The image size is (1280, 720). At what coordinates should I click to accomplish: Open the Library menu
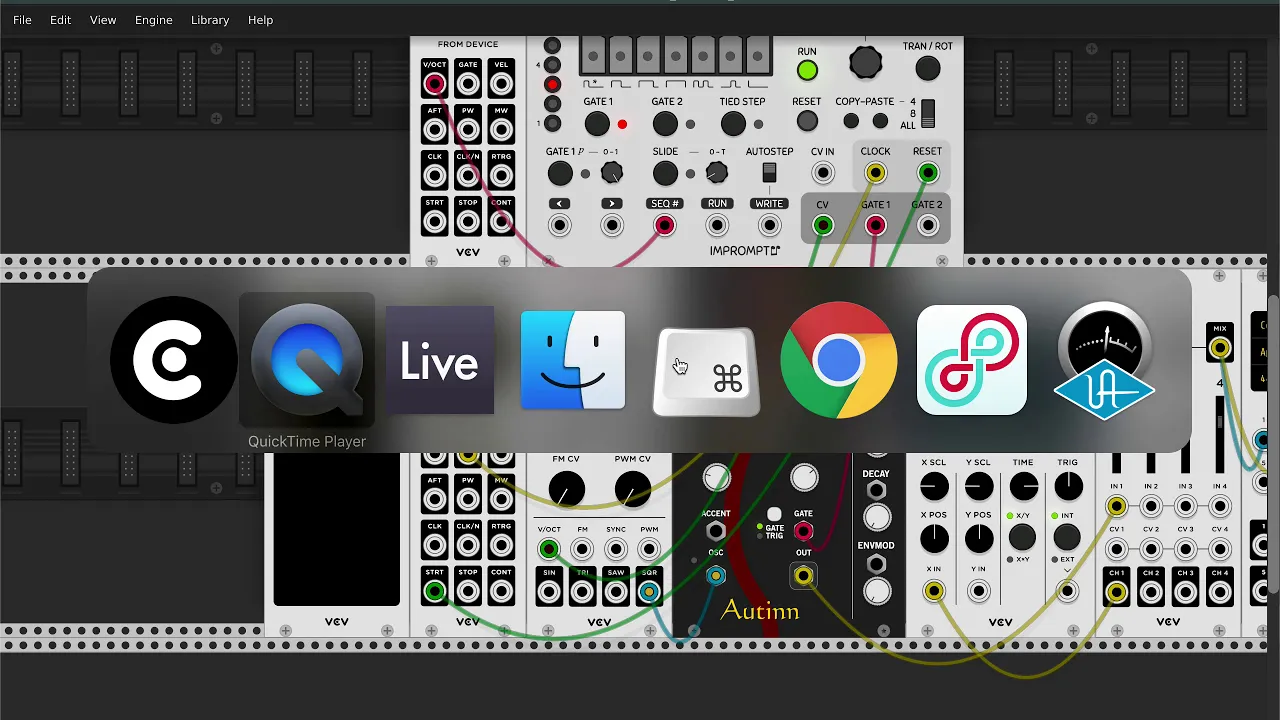pyautogui.click(x=210, y=20)
